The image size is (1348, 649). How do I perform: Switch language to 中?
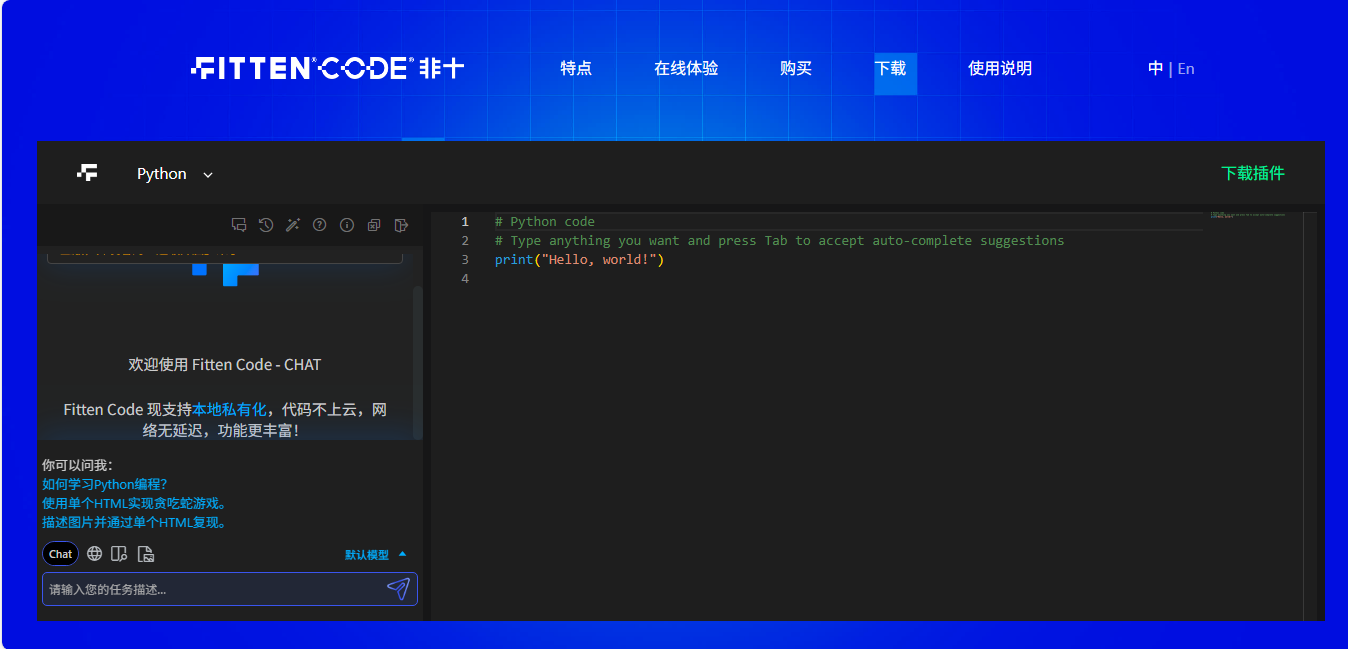1156,69
